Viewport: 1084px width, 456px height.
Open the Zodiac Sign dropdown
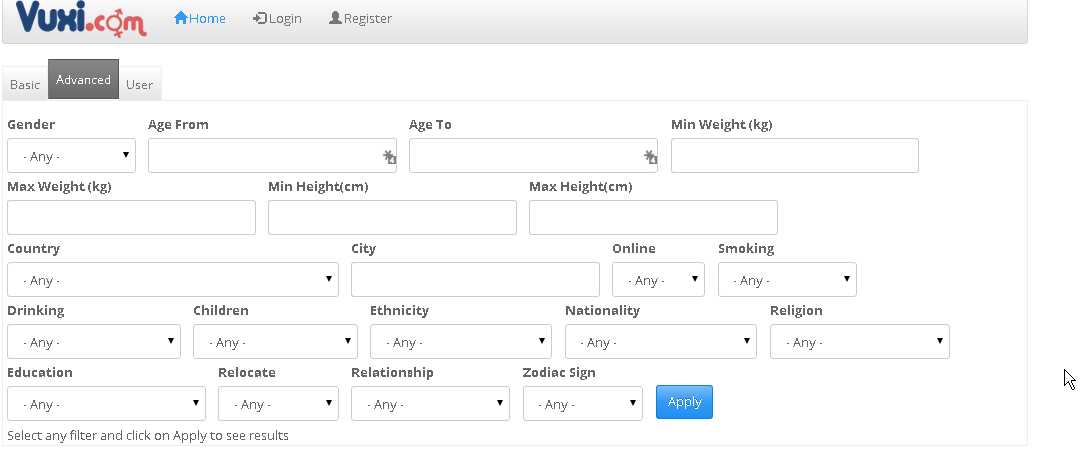tap(583, 403)
